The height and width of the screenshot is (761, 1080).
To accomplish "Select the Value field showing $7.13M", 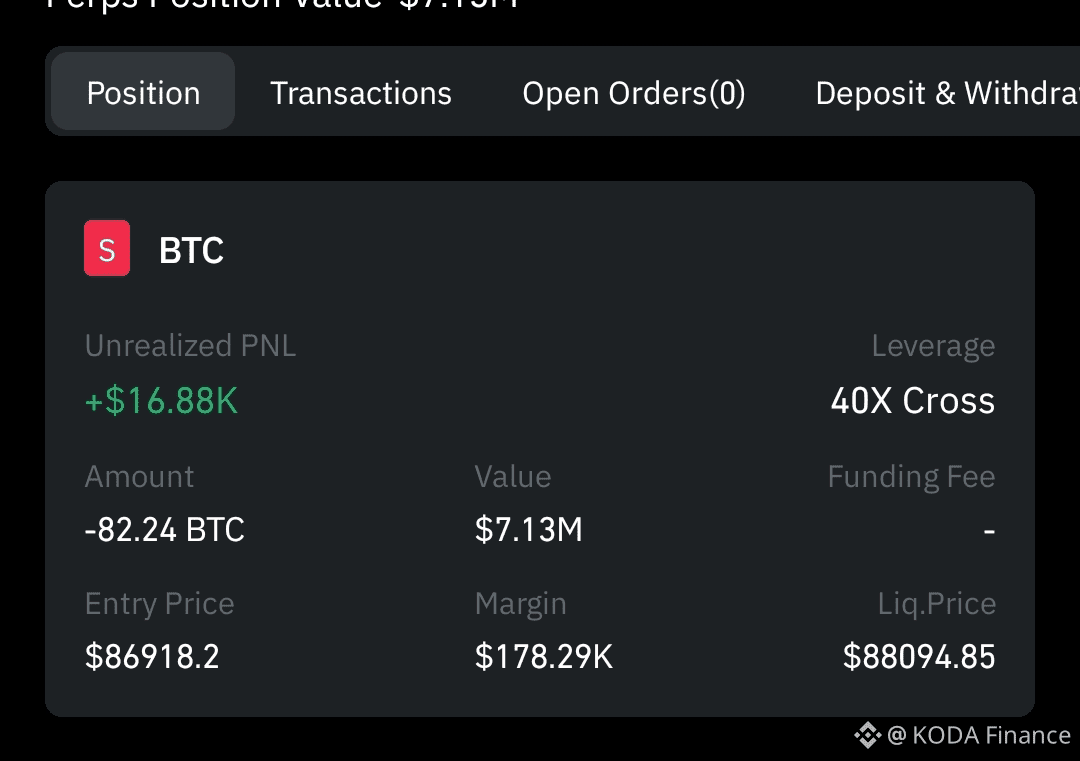I will (528, 530).
